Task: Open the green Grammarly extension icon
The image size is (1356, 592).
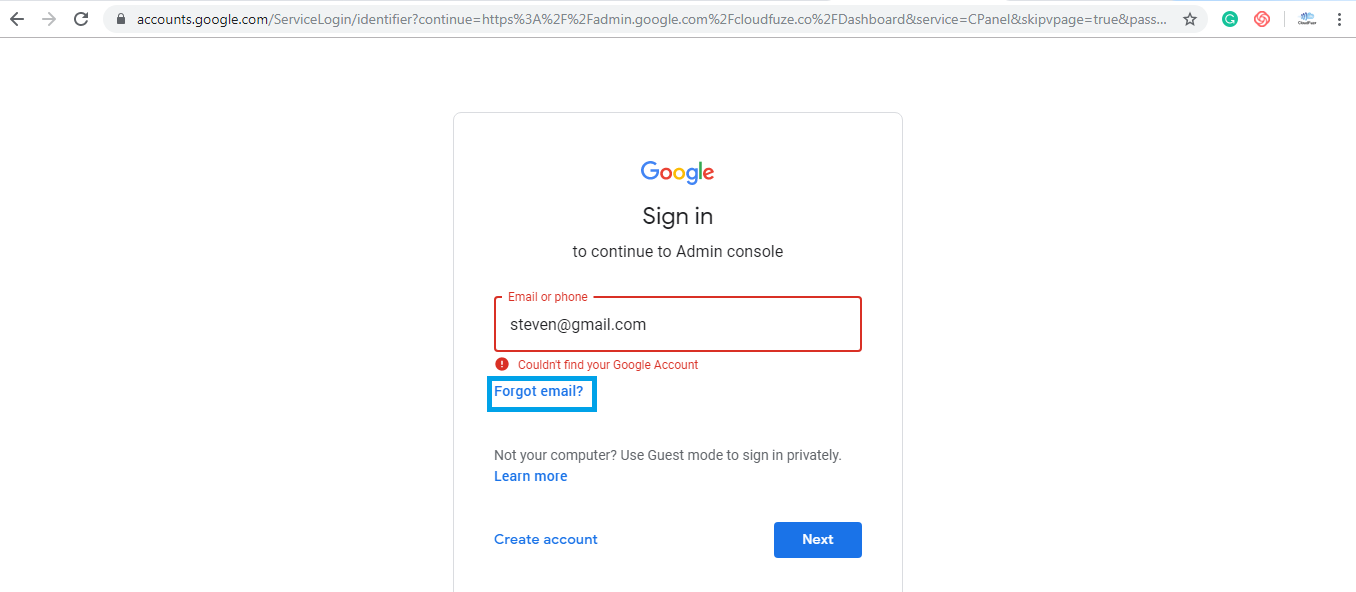Action: [1230, 19]
